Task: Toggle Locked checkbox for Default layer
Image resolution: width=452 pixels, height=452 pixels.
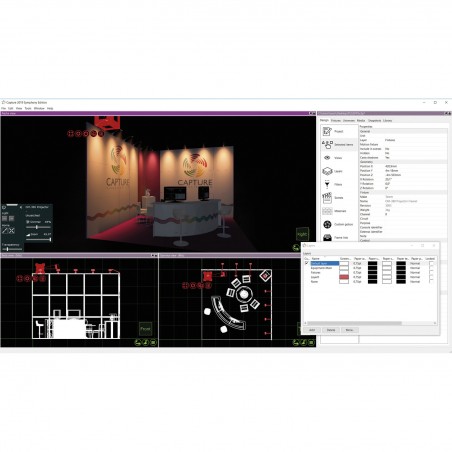Action: pos(431,263)
